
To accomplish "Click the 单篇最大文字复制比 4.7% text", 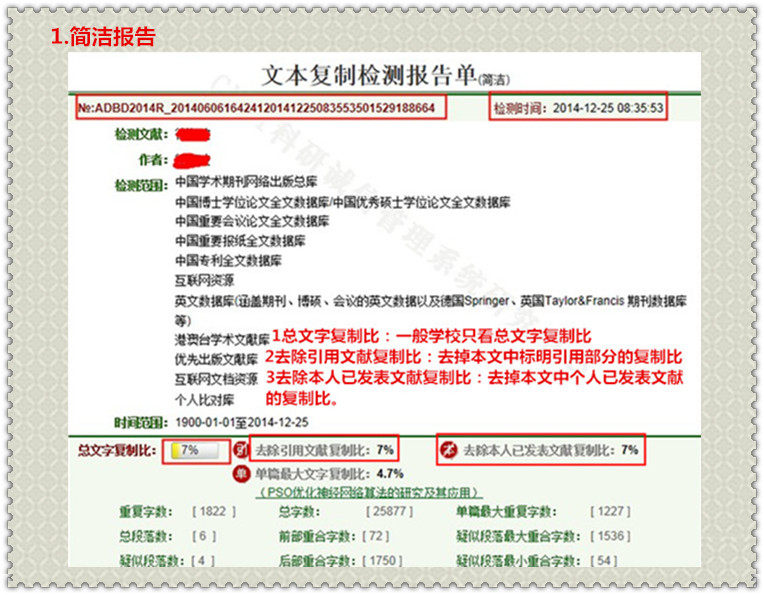I will (x=329, y=474).
